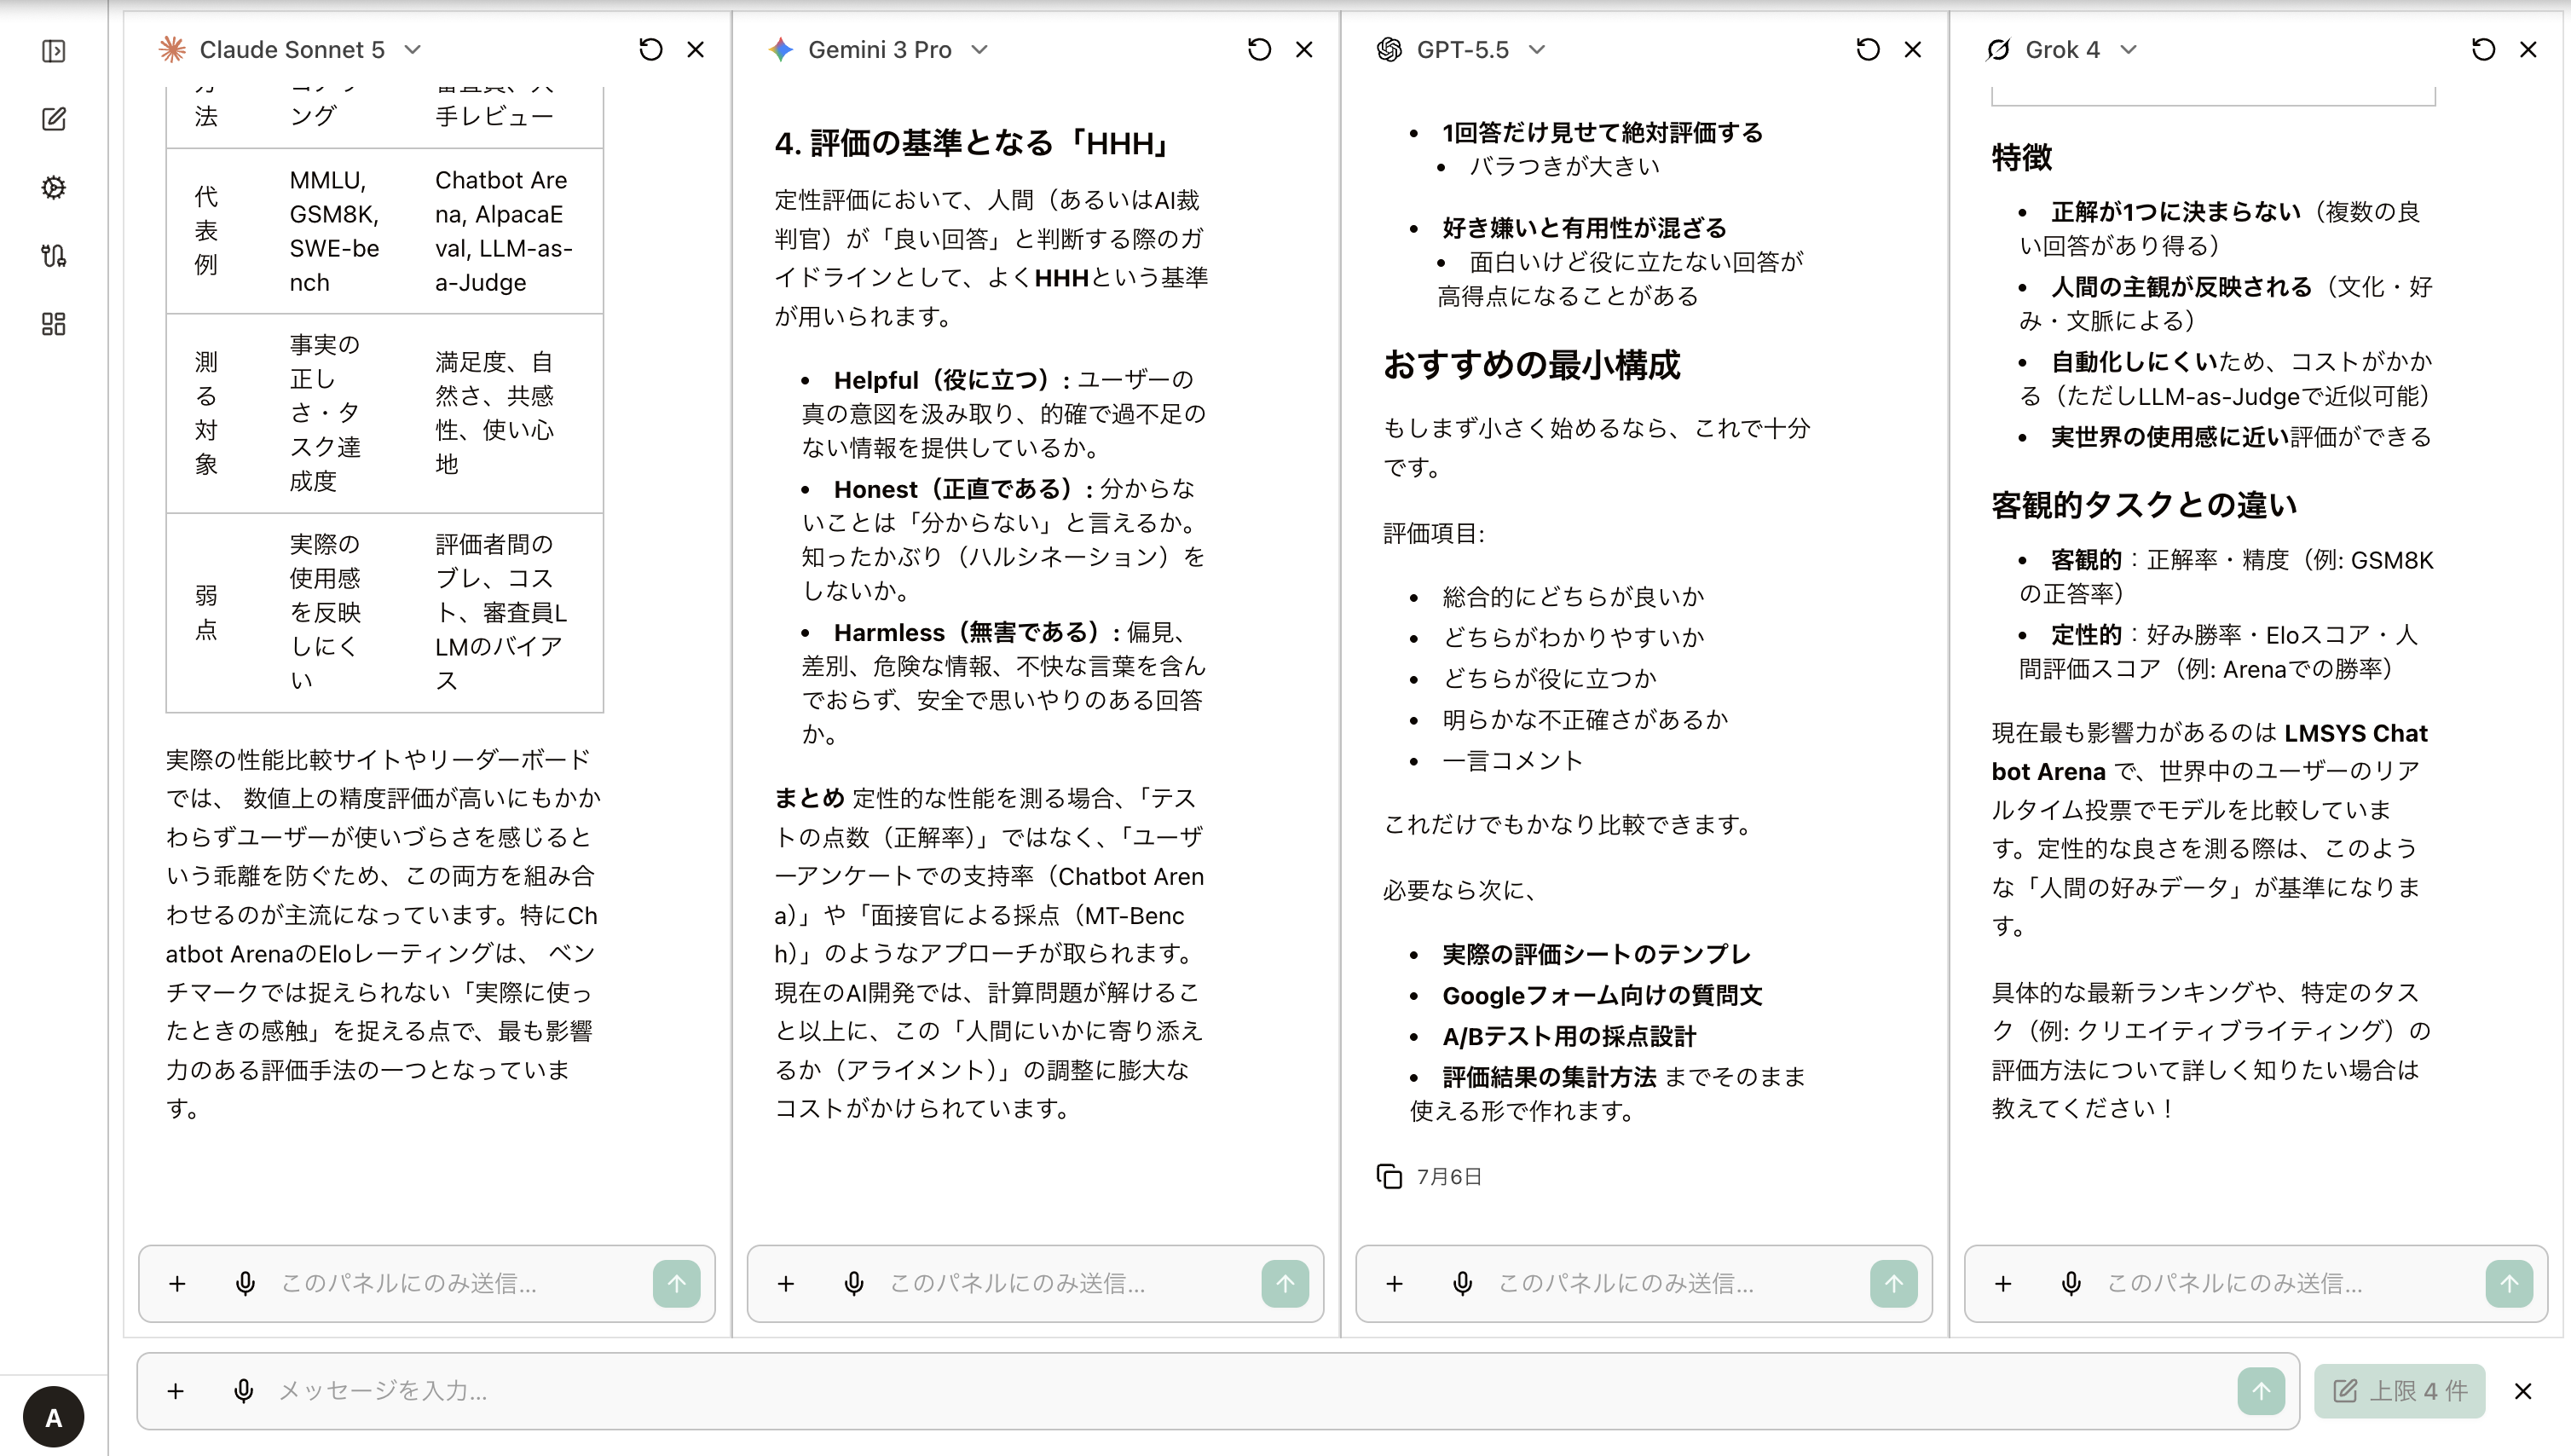Screen dimensions: 2571x1456
Task: Open settings gear in sidebar
Action: [x=54, y=187]
